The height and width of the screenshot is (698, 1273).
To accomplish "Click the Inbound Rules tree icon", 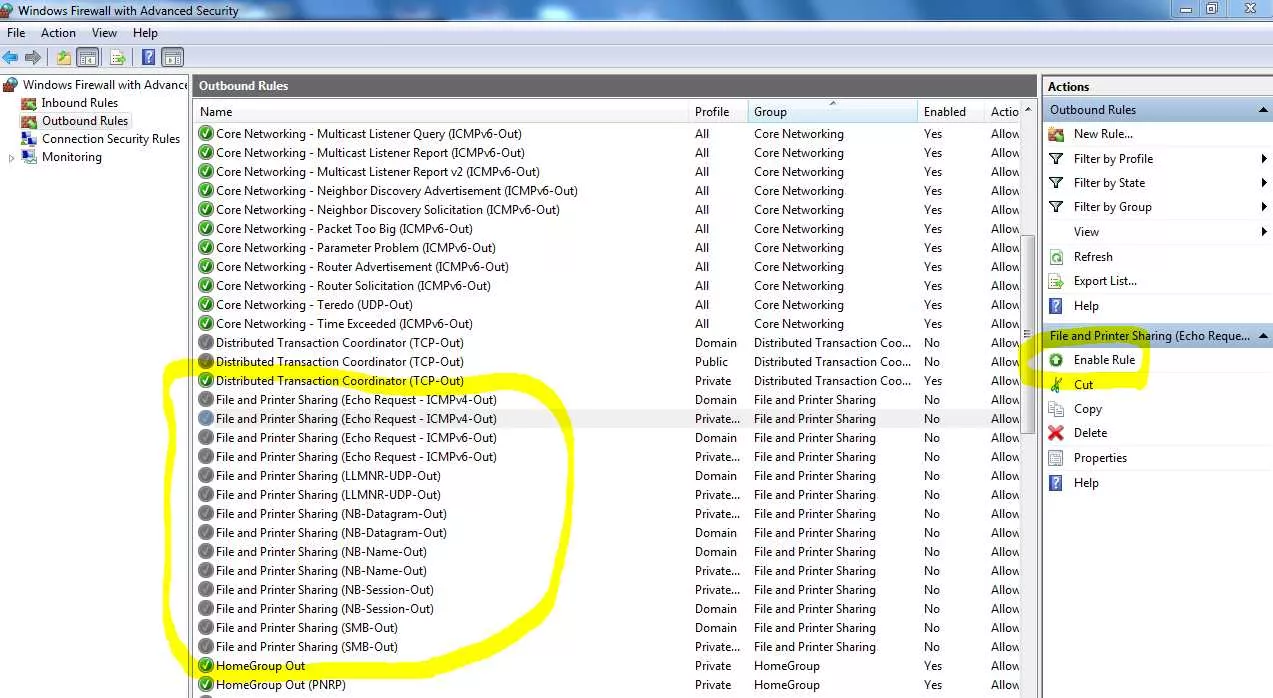I will pyautogui.click(x=29, y=103).
